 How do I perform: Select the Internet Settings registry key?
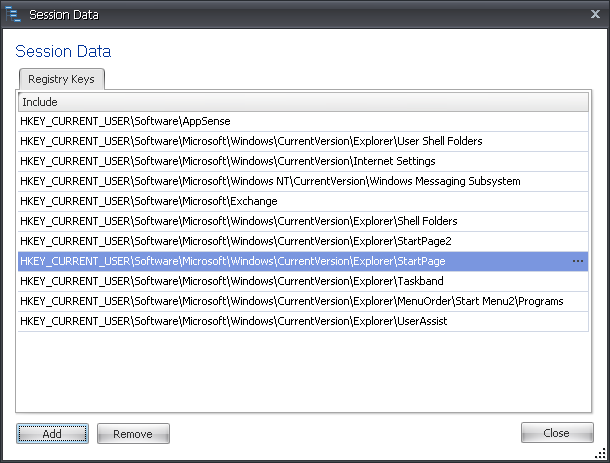coord(303,161)
